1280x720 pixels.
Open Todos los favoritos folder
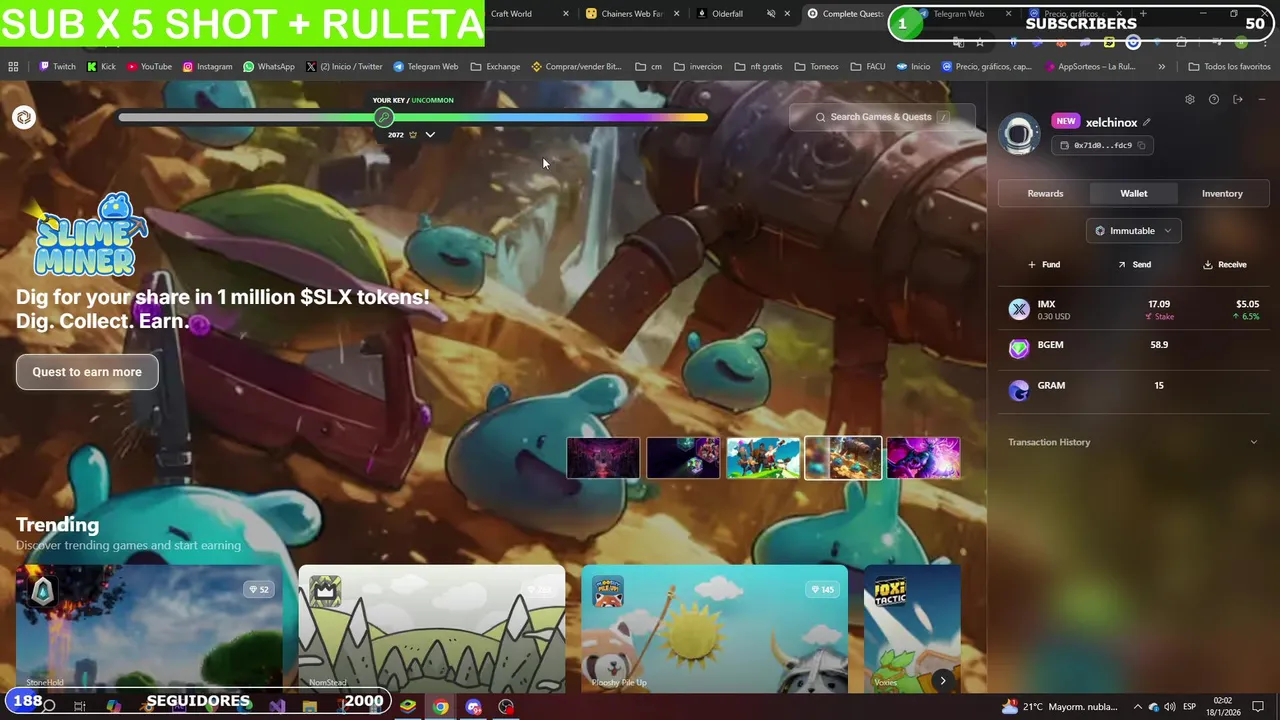(x=1229, y=67)
